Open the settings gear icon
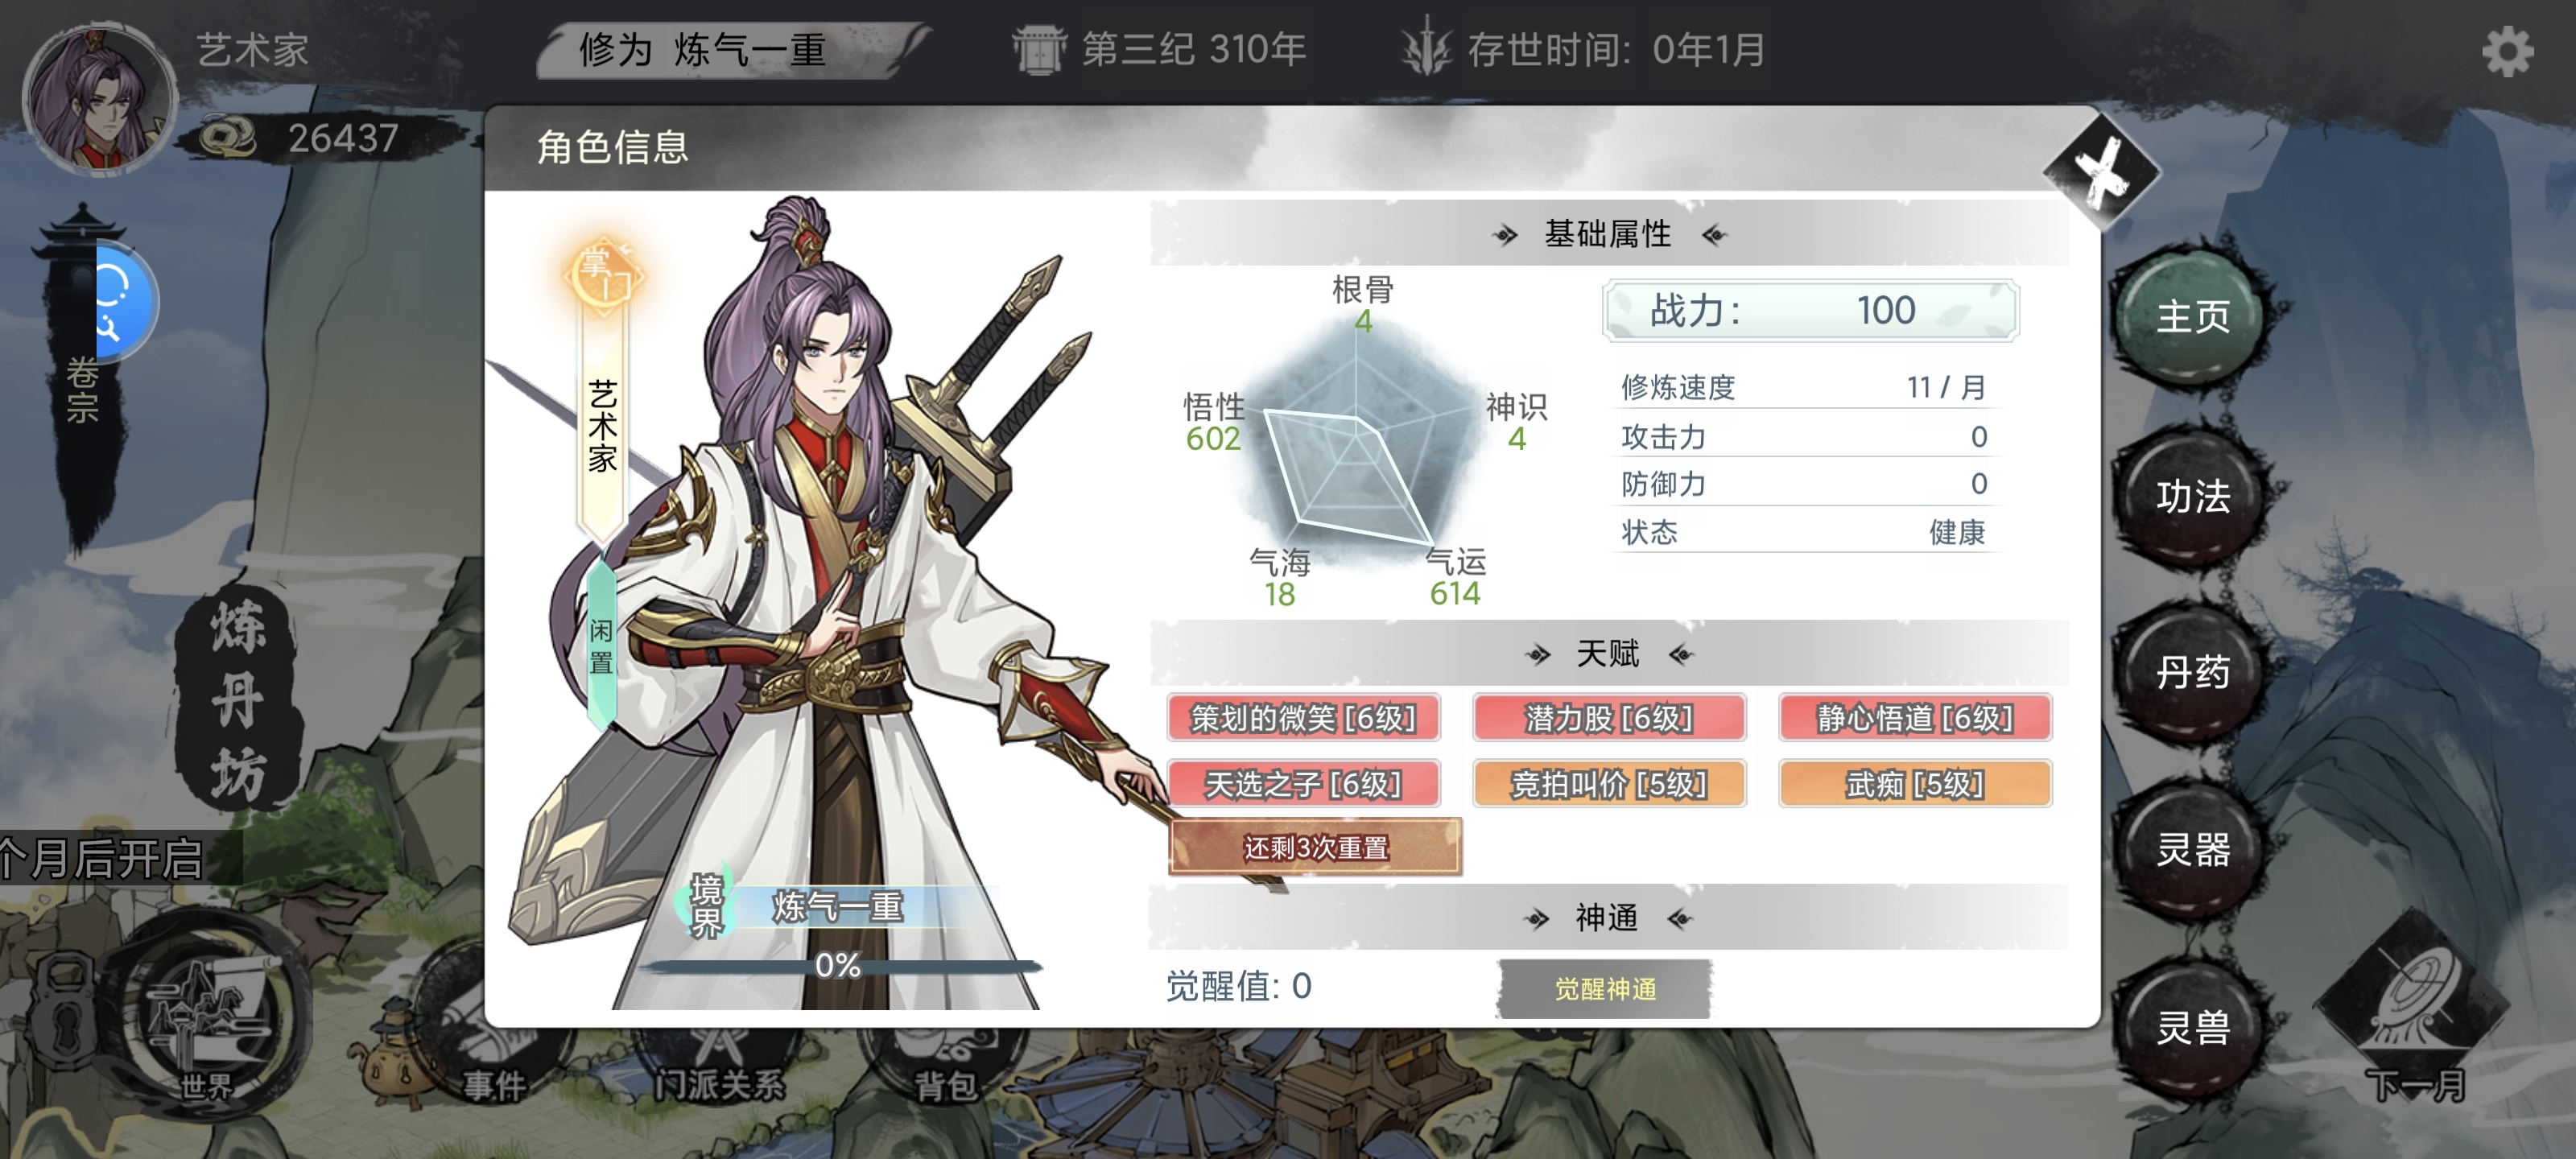 (x=2506, y=52)
